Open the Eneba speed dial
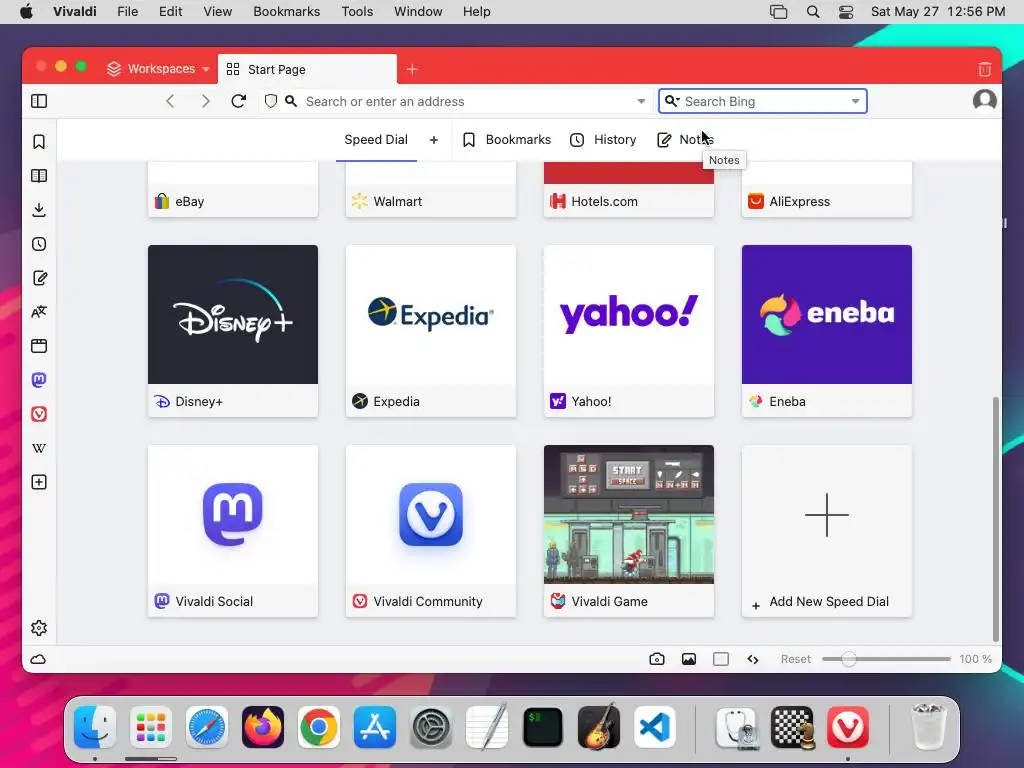Image resolution: width=1024 pixels, height=768 pixels. point(827,331)
